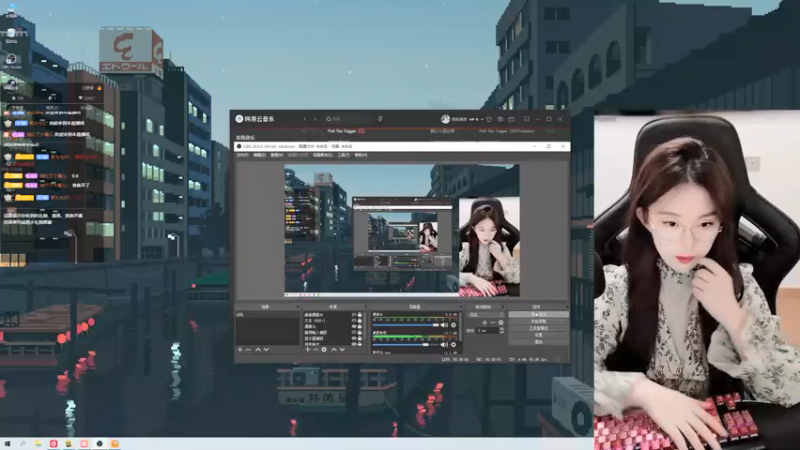Open the Help menu in OBS

pyautogui.click(x=361, y=155)
